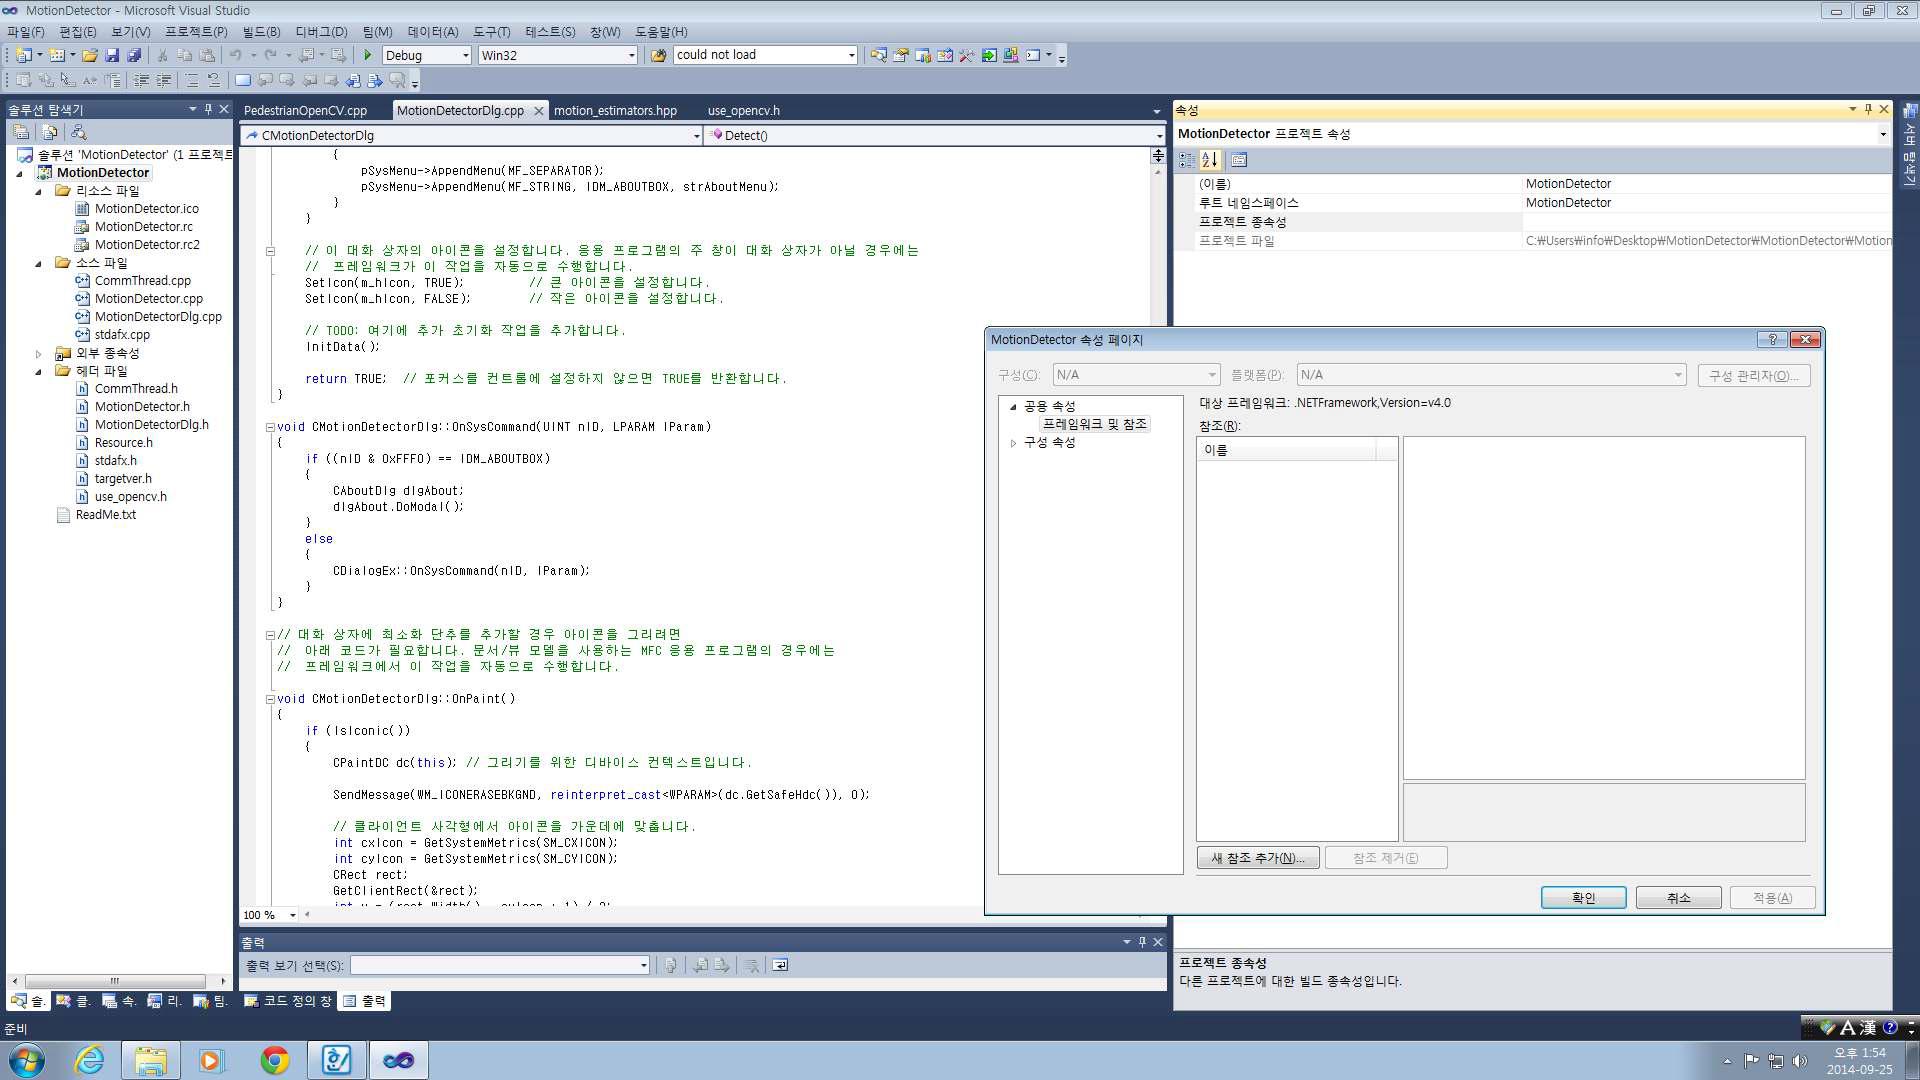Click the Save All icon
Image resolution: width=1920 pixels, height=1080 pixels.
tap(134, 56)
